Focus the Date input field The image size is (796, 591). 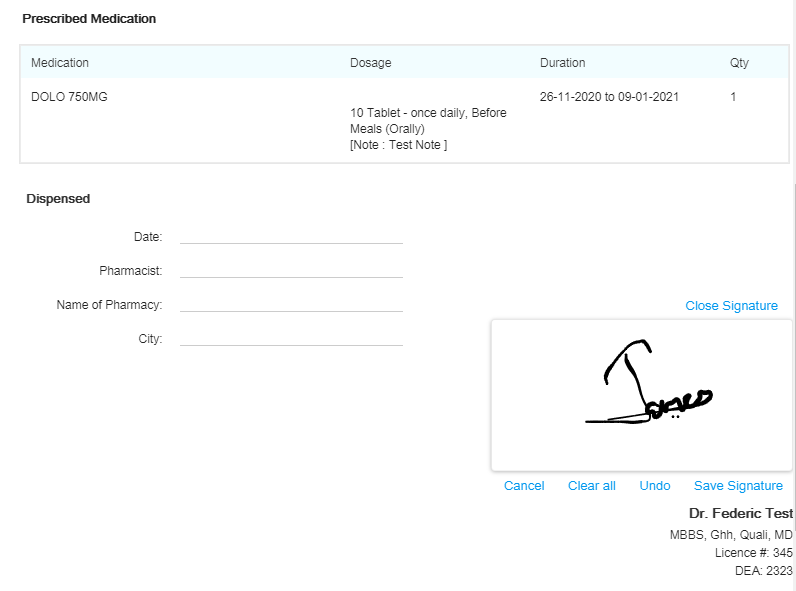291,236
